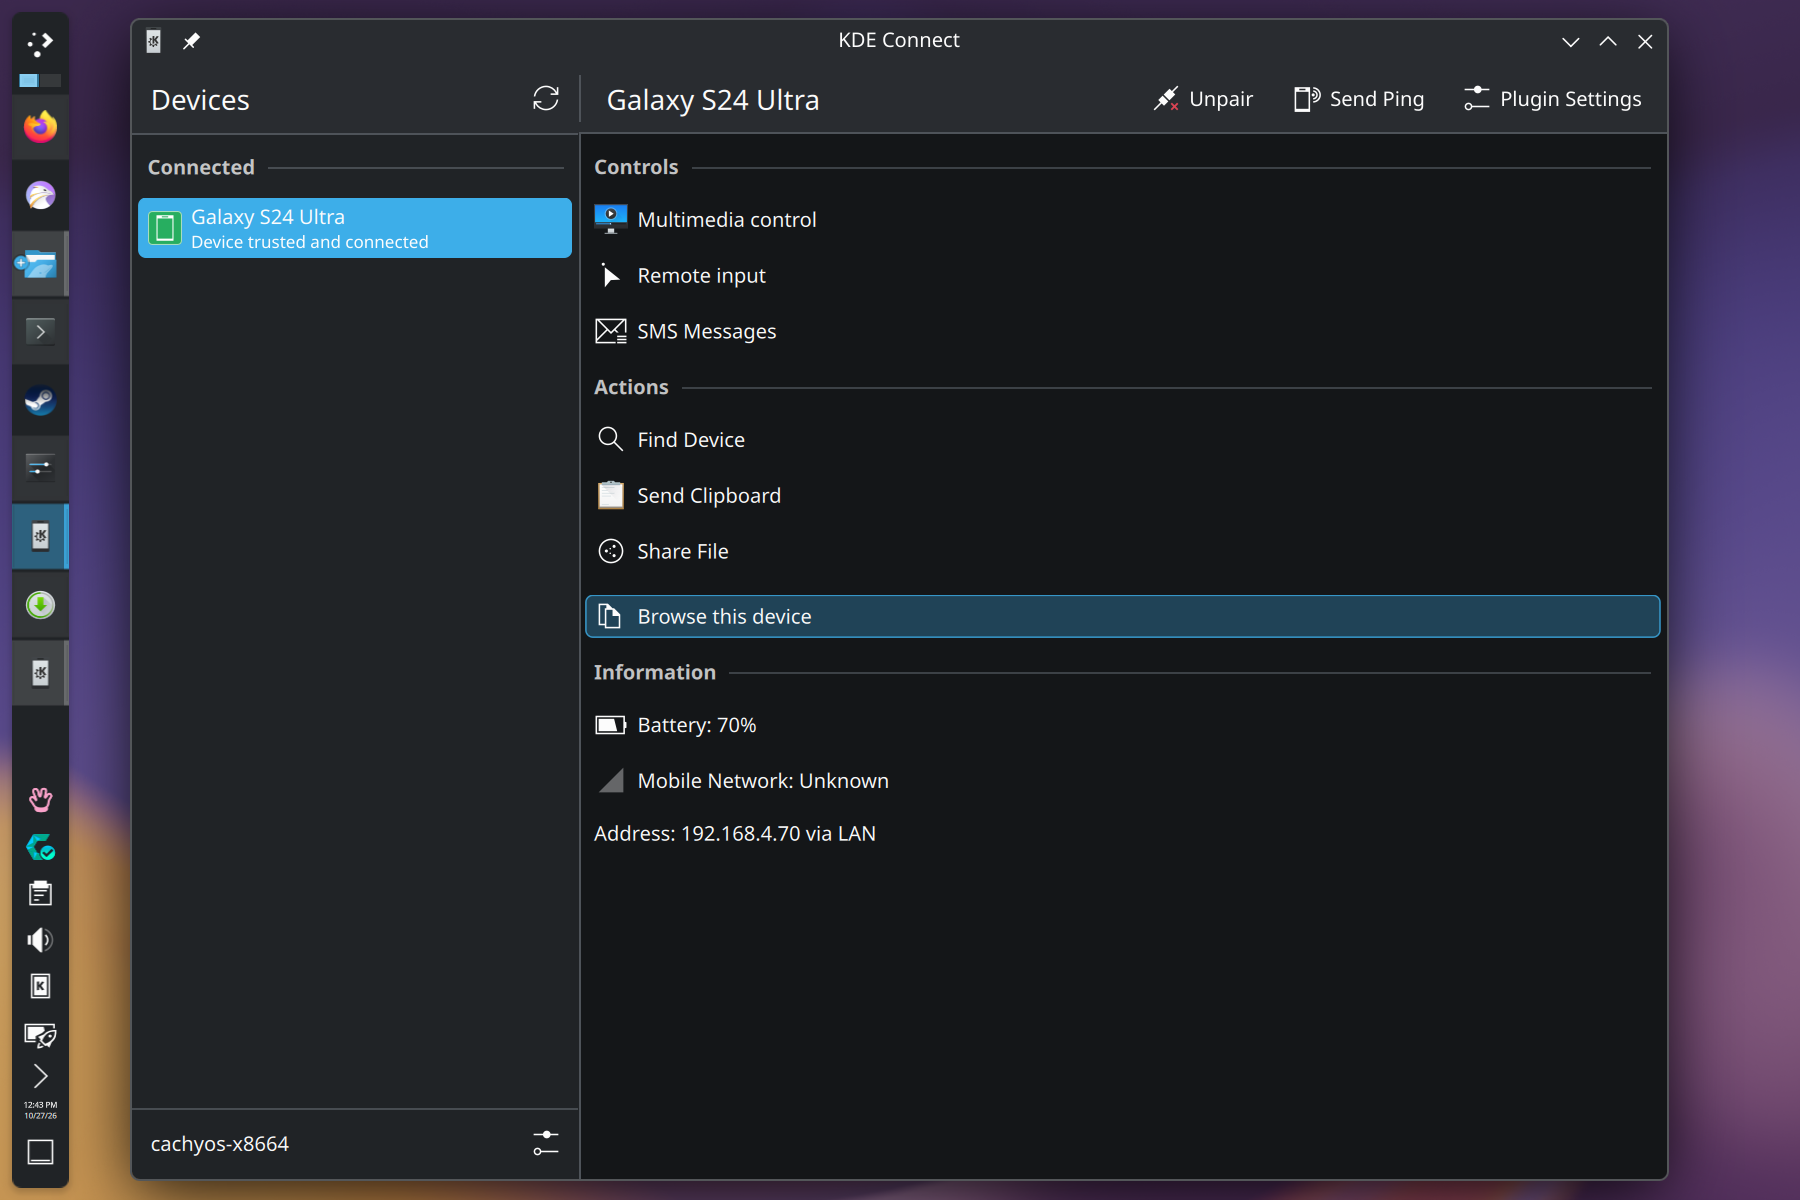Click the Address 192.168.4.70 text
This screenshot has width=1800, height=1200.
[735, 834]
